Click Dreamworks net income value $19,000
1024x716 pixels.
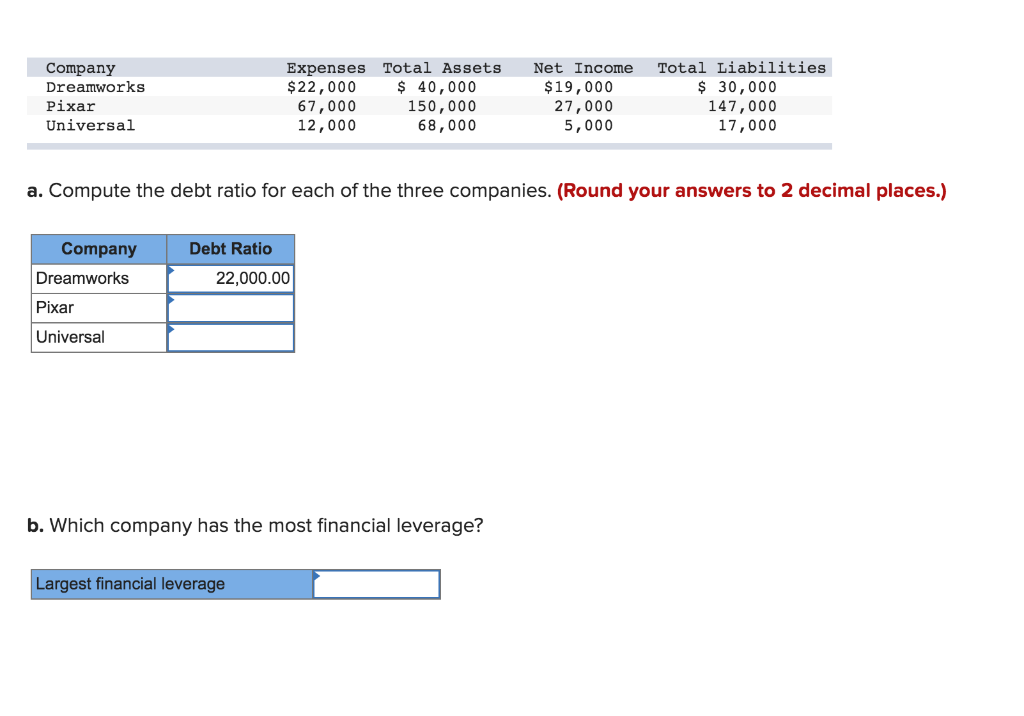click(x=579, y=87)
